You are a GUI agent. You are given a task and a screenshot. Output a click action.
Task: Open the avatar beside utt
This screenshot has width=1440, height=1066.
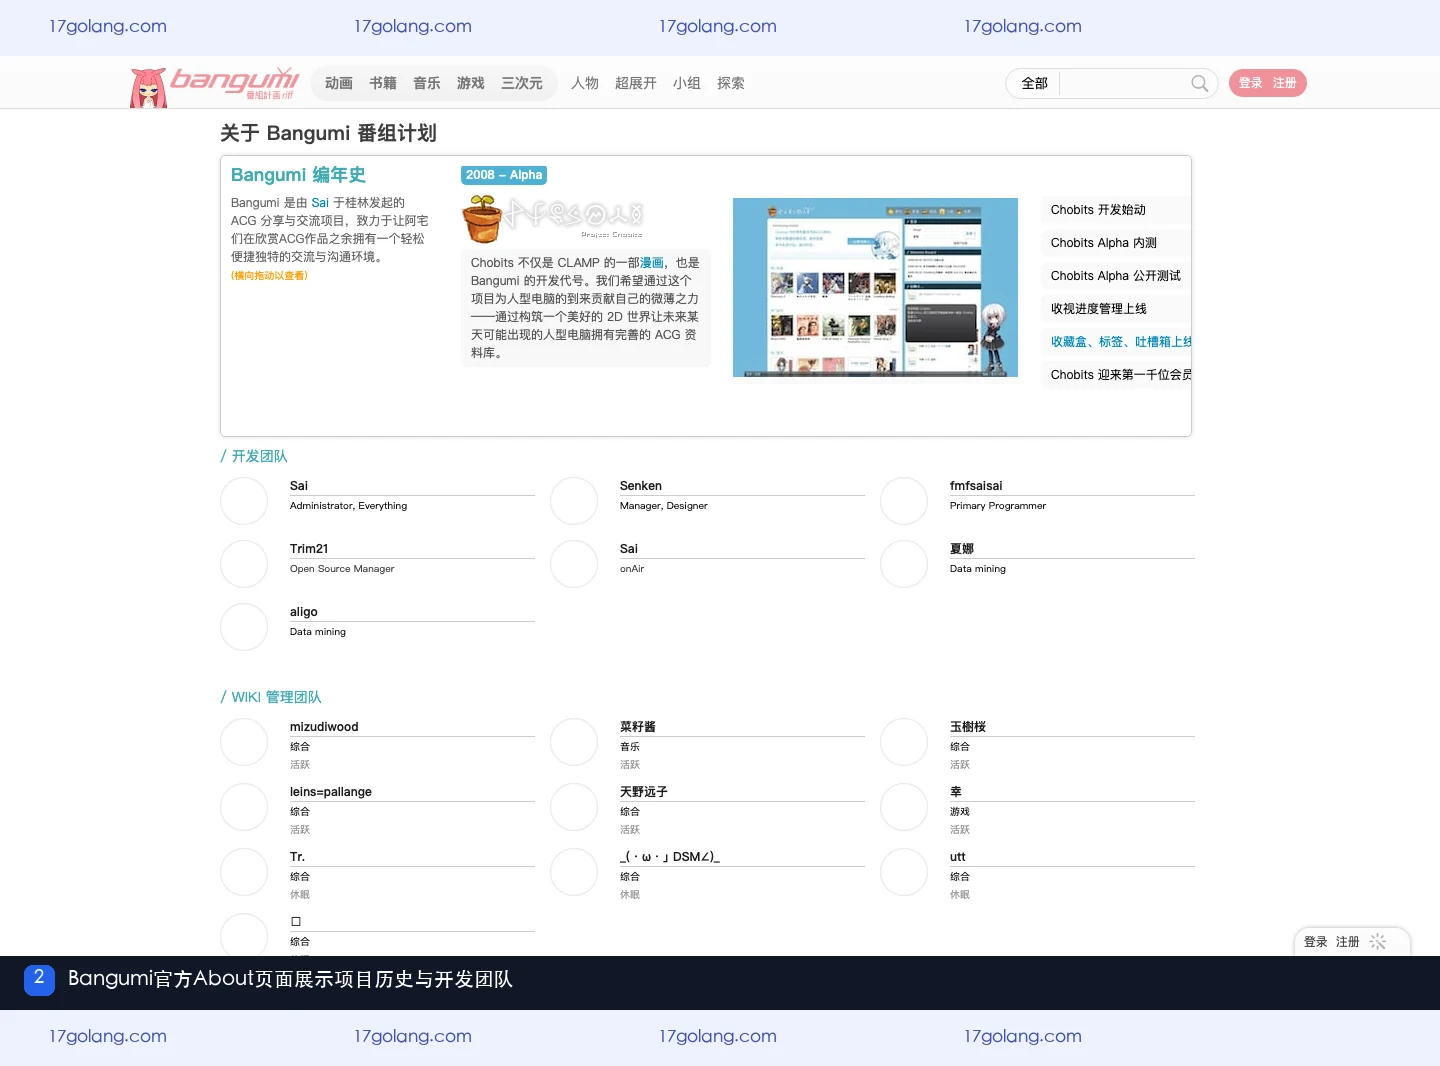pyautogui.click(x=904, y=872)
